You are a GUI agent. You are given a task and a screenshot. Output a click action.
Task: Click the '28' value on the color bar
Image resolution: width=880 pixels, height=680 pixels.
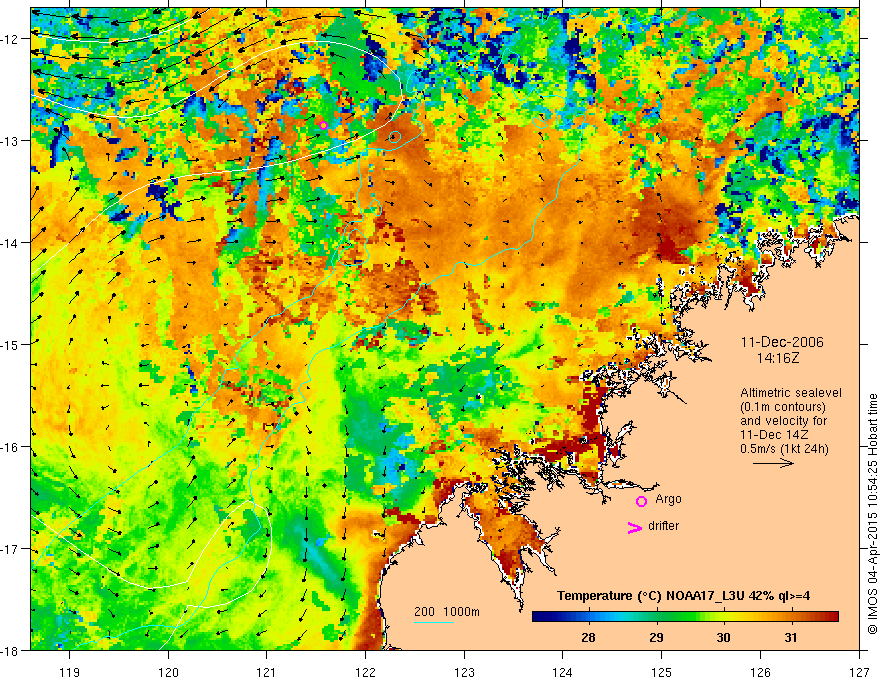point(588,637)
